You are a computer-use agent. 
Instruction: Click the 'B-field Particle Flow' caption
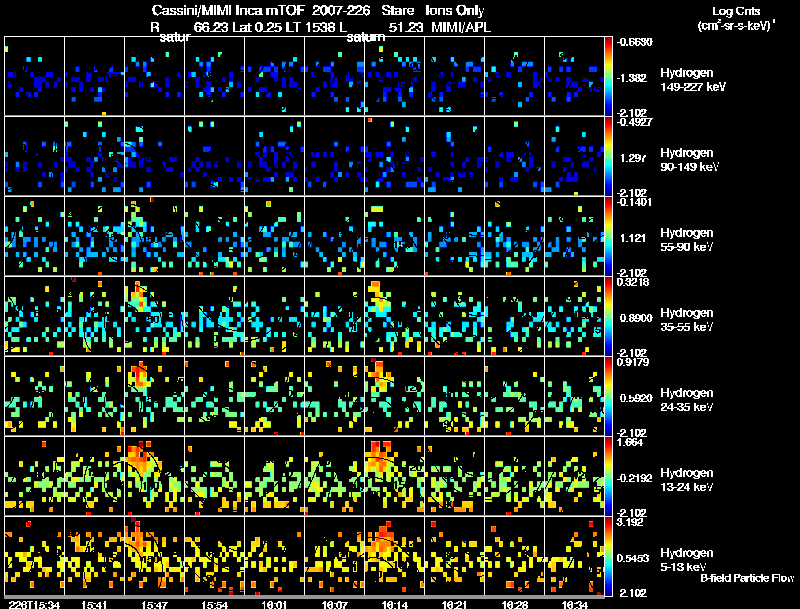click(747, 578)
